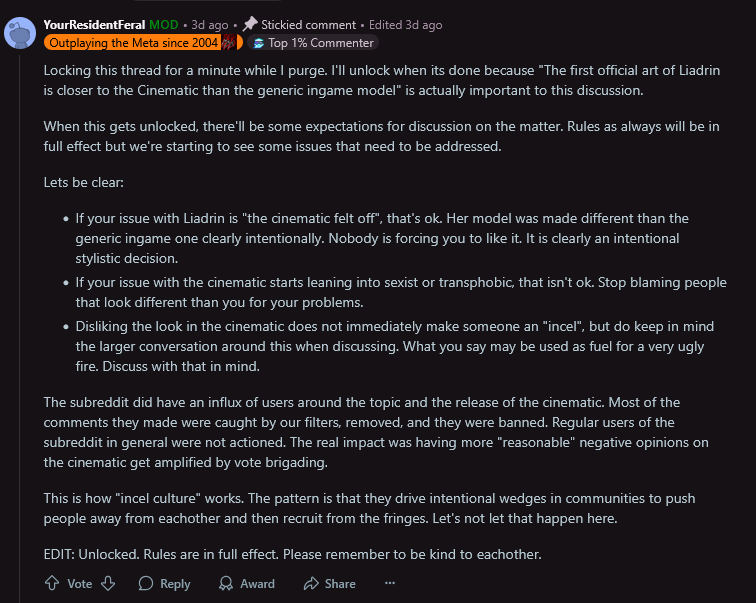Image resolution: width=756 pixels, height=603 pixels.
Task: Click the 'Share' text label
Action: coord(340,584)
